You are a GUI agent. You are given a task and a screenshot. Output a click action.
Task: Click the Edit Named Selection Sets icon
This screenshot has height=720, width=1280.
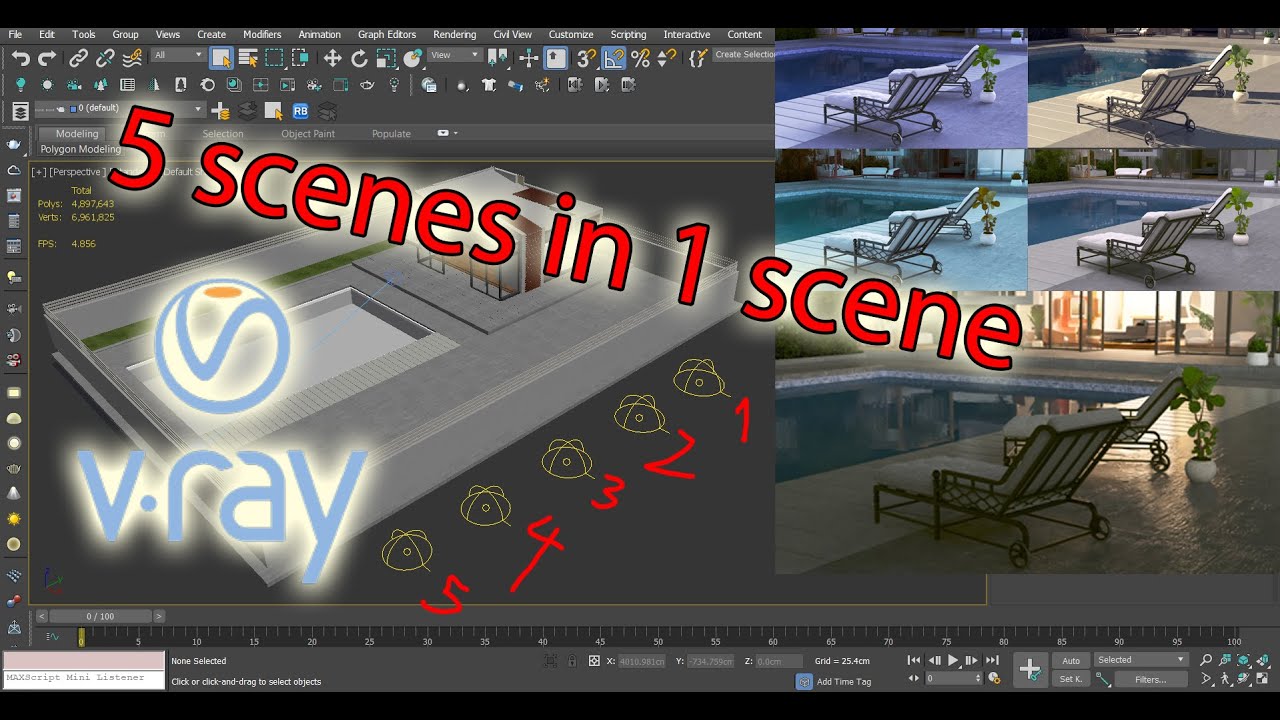coord(697,59)
